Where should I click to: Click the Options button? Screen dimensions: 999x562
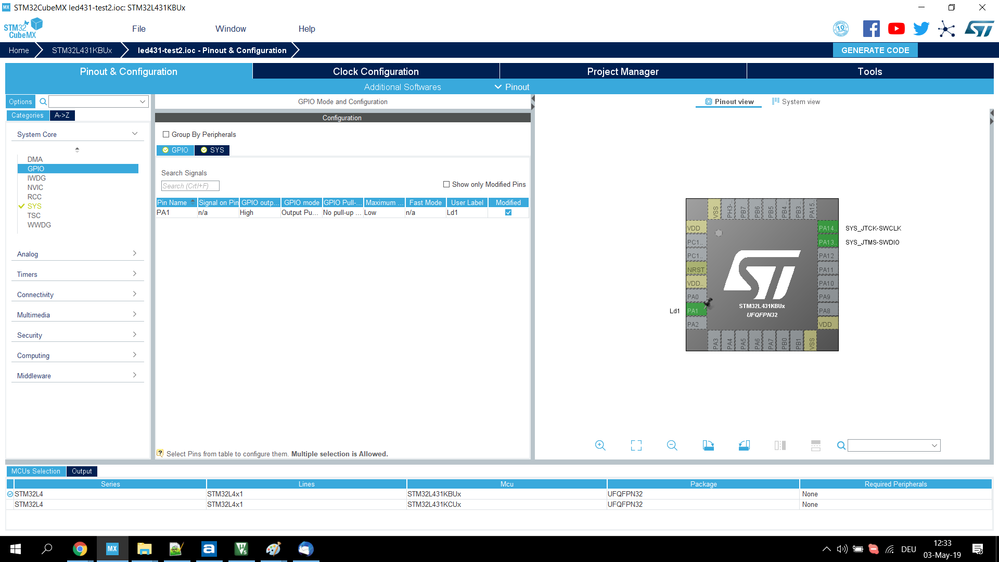pyautogui.click(x=20, y=102)
